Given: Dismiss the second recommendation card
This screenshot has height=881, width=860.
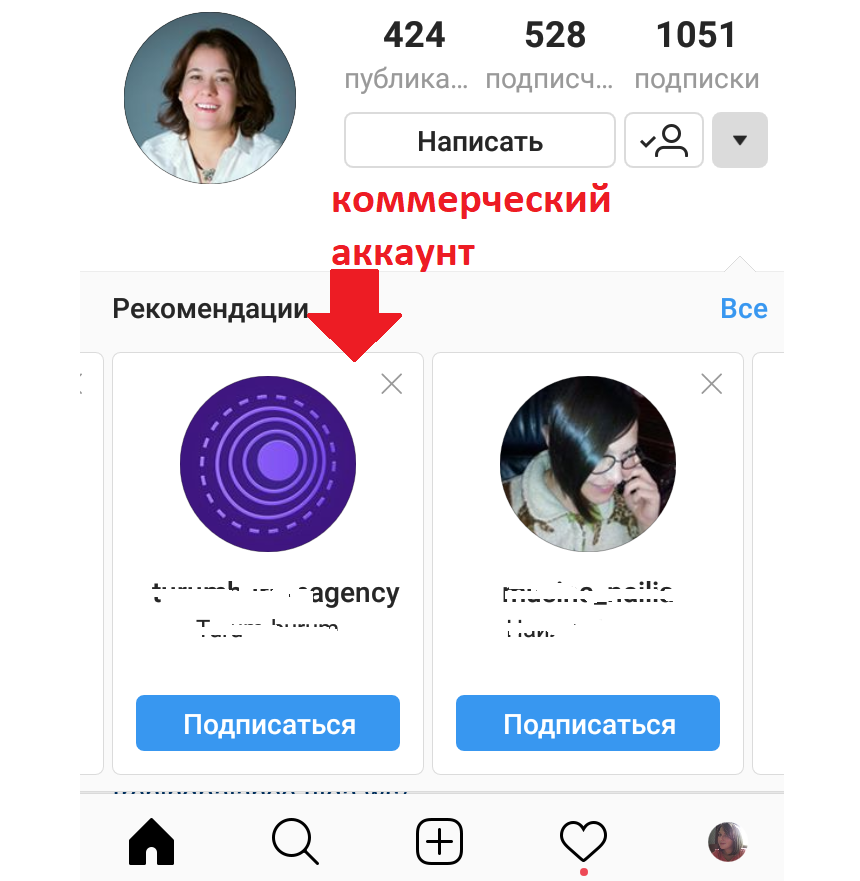Looking at the screenshot, I should [712, 384].
